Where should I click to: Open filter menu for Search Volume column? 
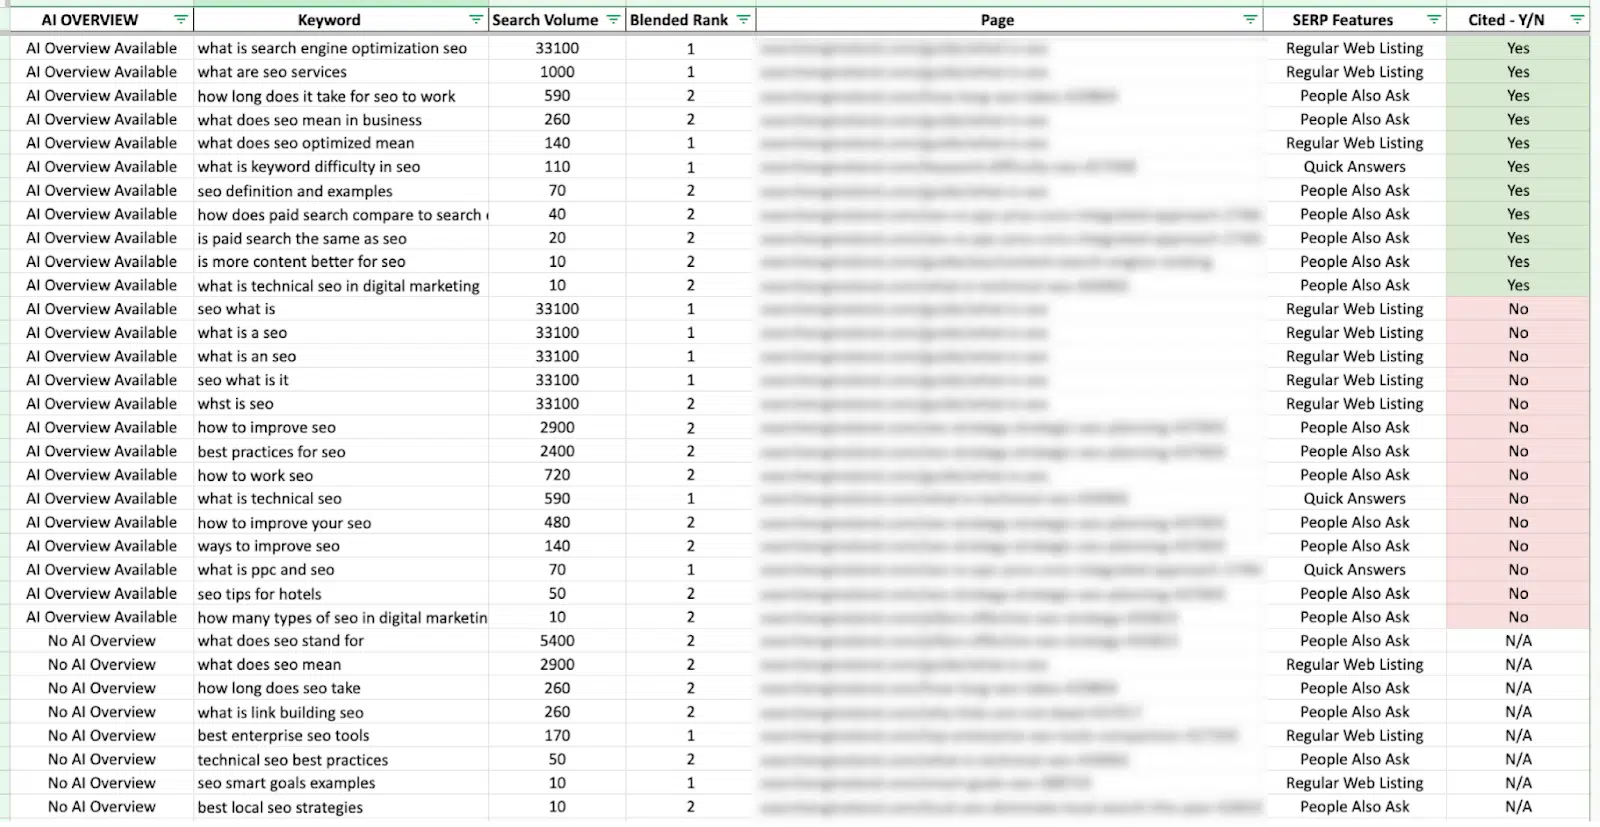(x=614, y=20)
